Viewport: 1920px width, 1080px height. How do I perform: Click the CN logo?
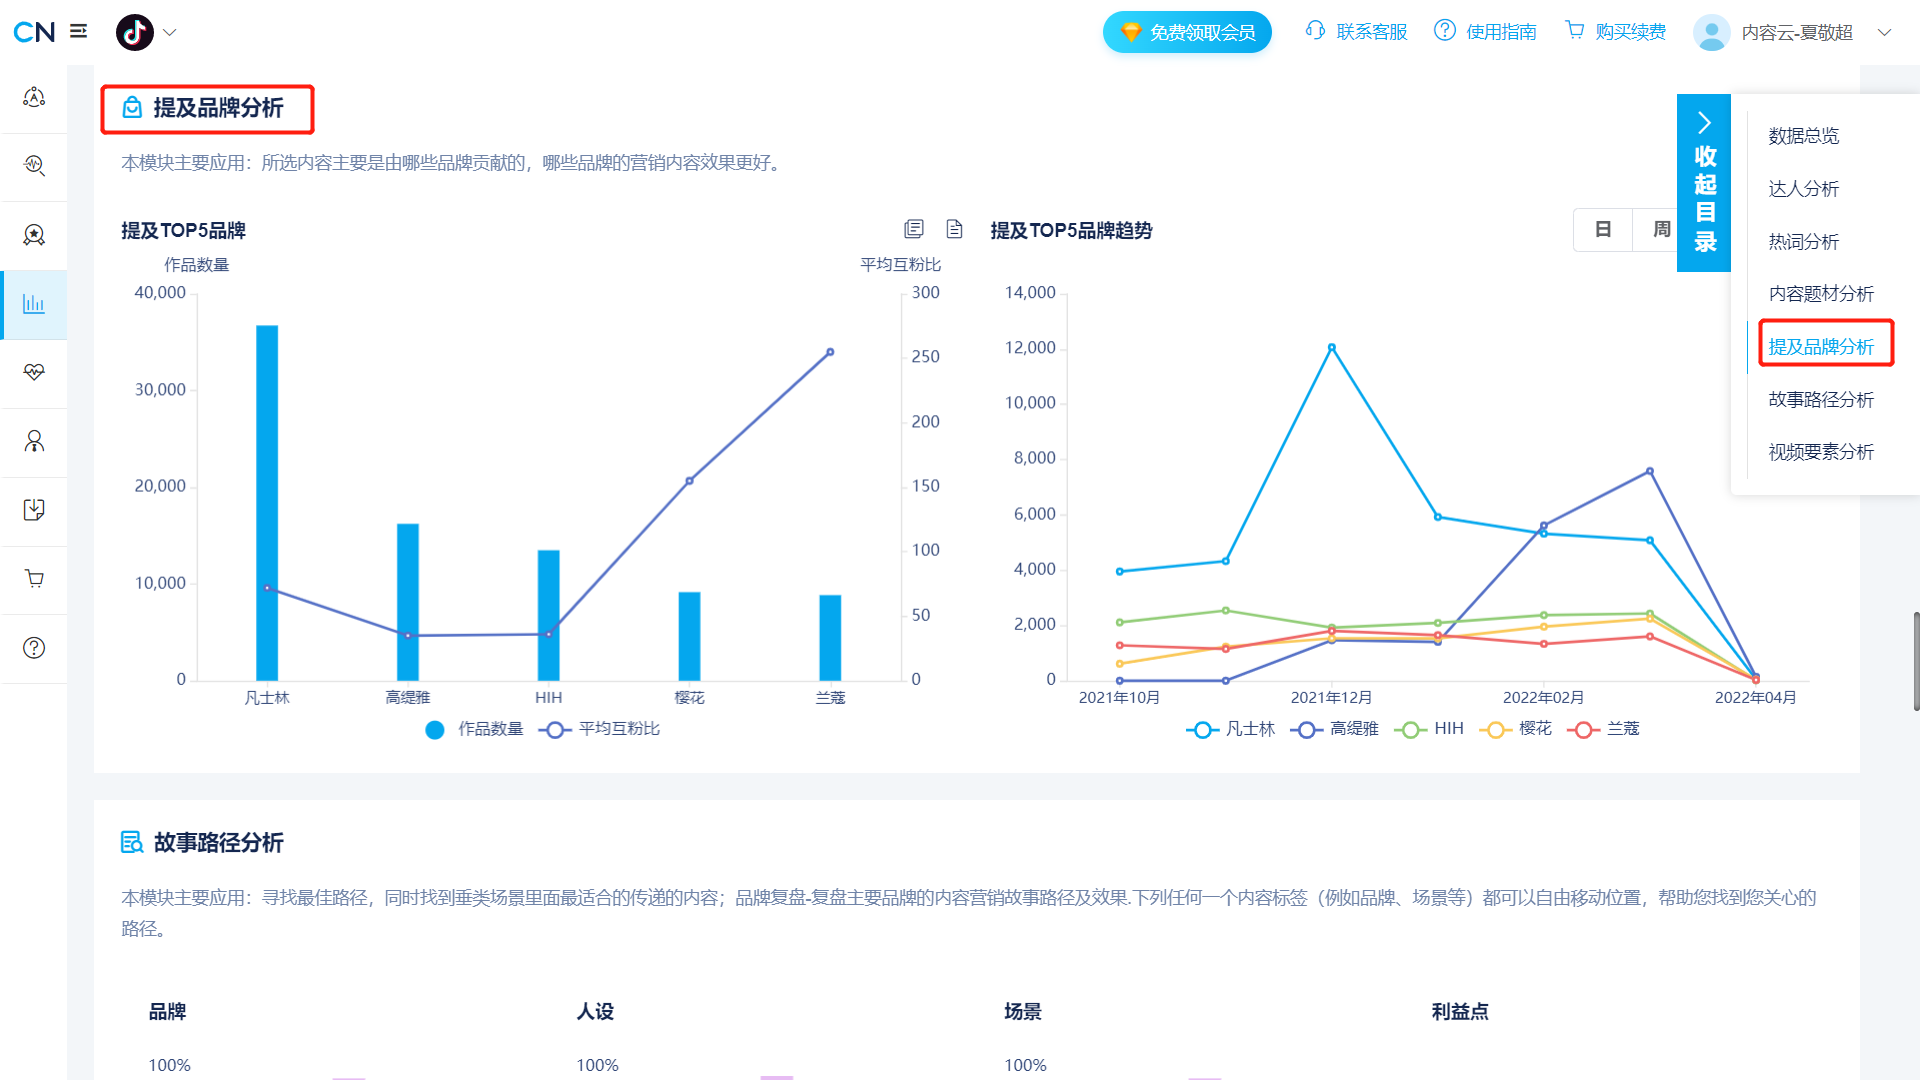coord(34,32)
